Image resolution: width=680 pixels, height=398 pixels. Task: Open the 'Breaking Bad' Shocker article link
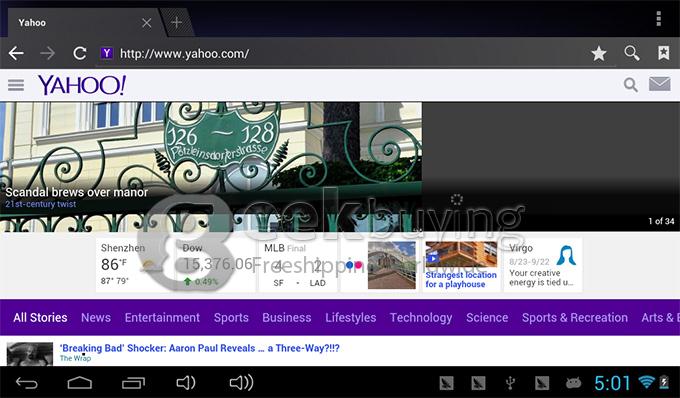[x=199, y=348]
